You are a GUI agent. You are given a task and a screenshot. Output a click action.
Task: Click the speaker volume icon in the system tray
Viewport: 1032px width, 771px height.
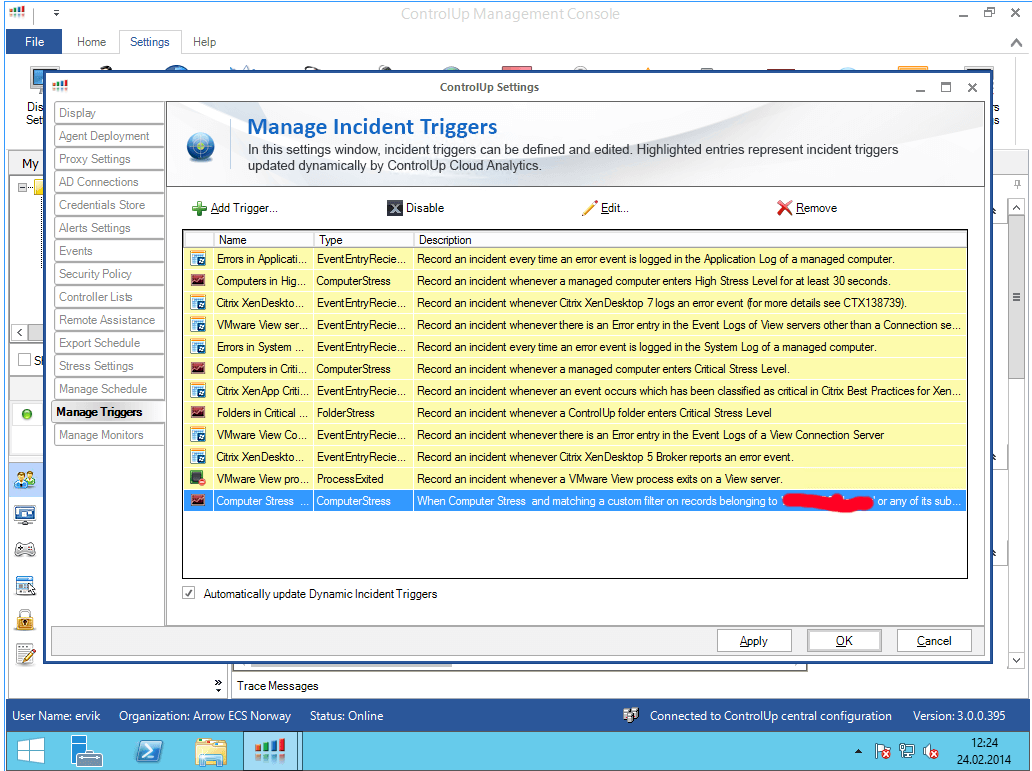(x=931, y=751)
